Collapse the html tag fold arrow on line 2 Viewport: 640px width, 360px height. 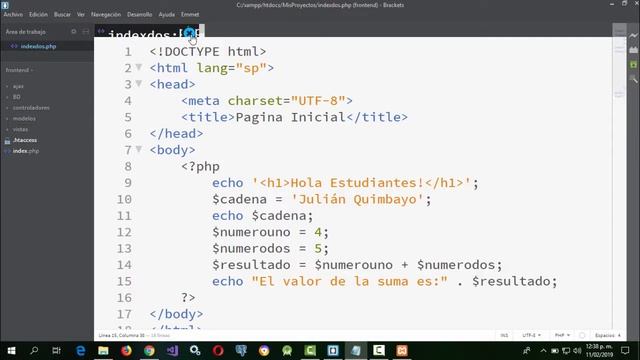point(139,67)
